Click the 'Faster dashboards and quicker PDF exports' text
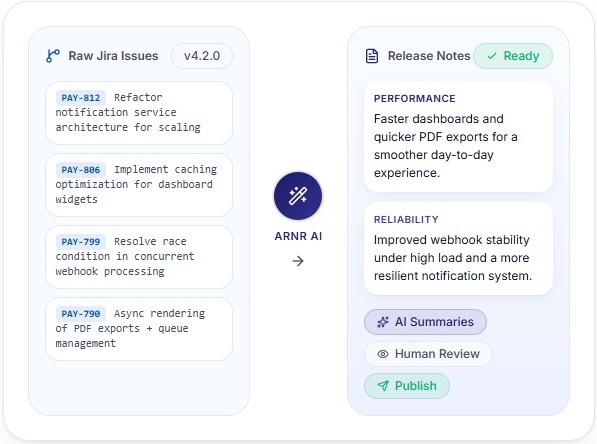The image size is (597, 444). (445, 146)
